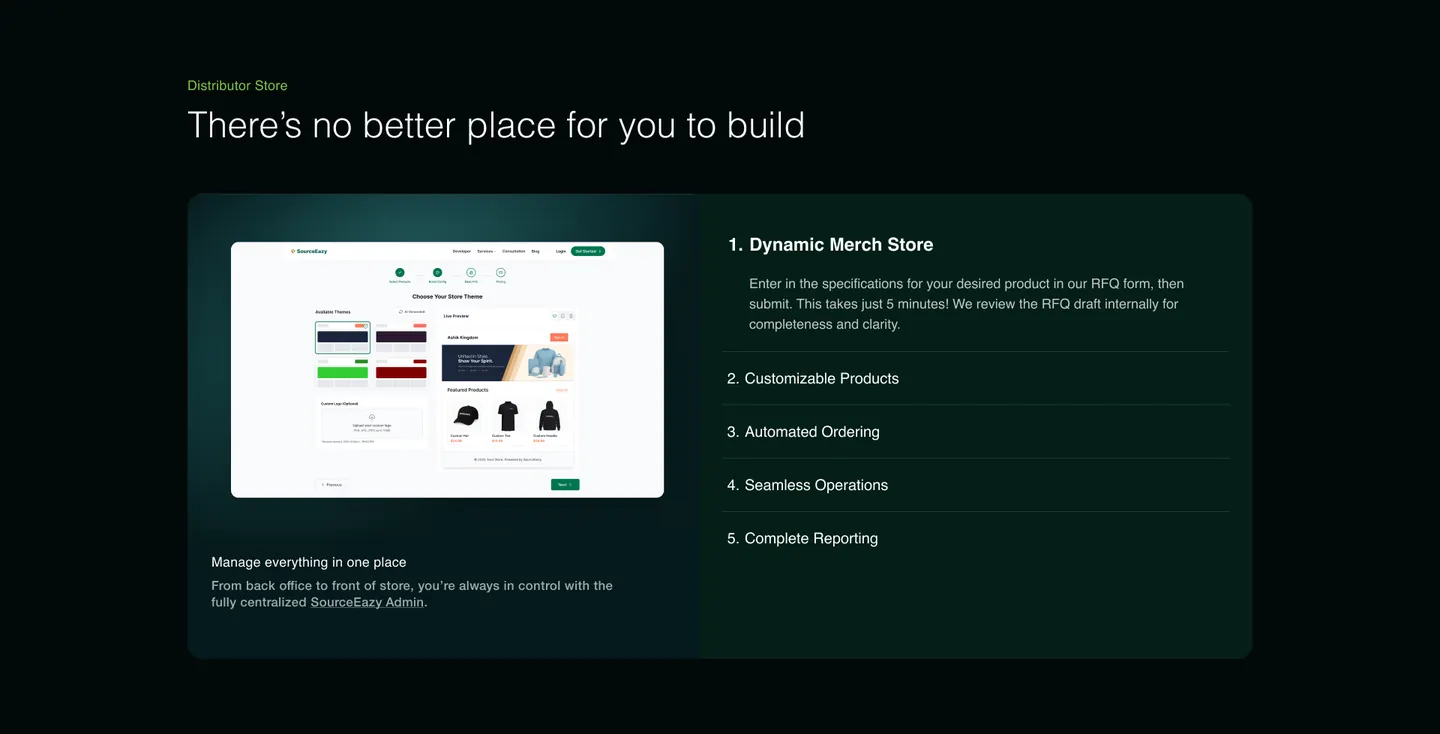
Task: Open the Services dropdown in the preview navbar
Action: [x=486, y=251]
